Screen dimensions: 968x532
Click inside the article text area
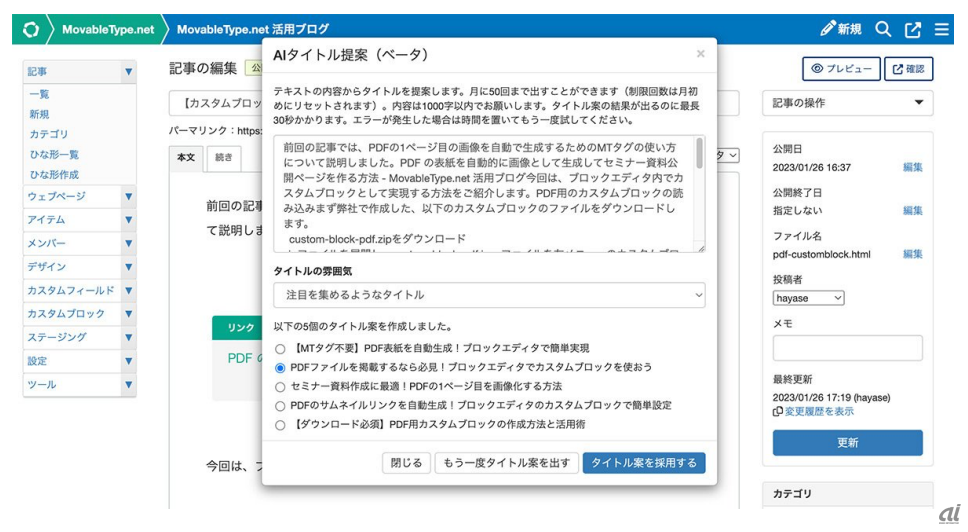click(483, 194)
